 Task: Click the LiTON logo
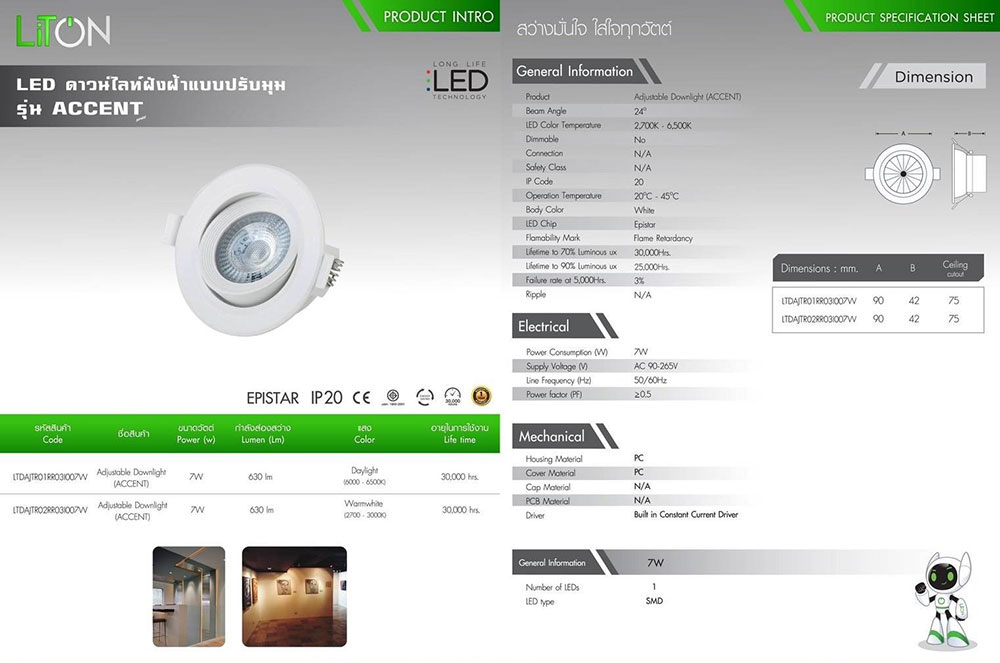(63, 31)
